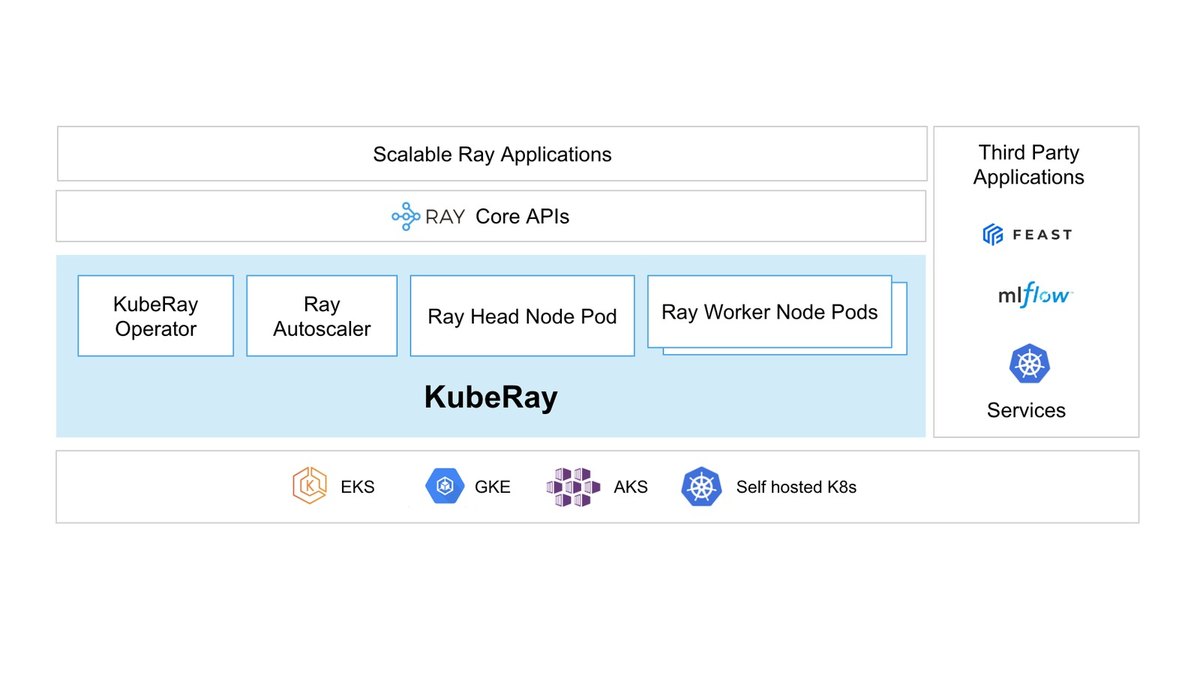Click the blue GKE hexagon icon

click(x=444, y=486)
